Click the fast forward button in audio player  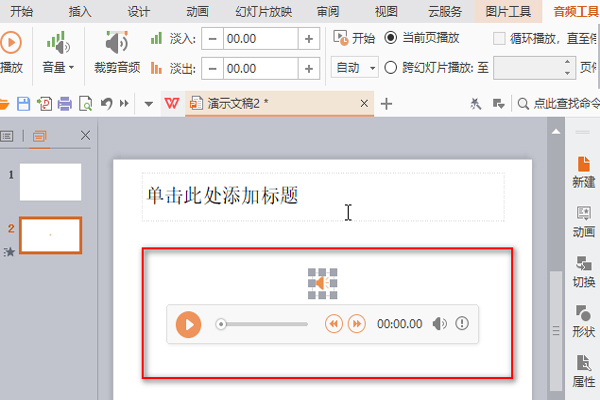(x=357, y=324)
